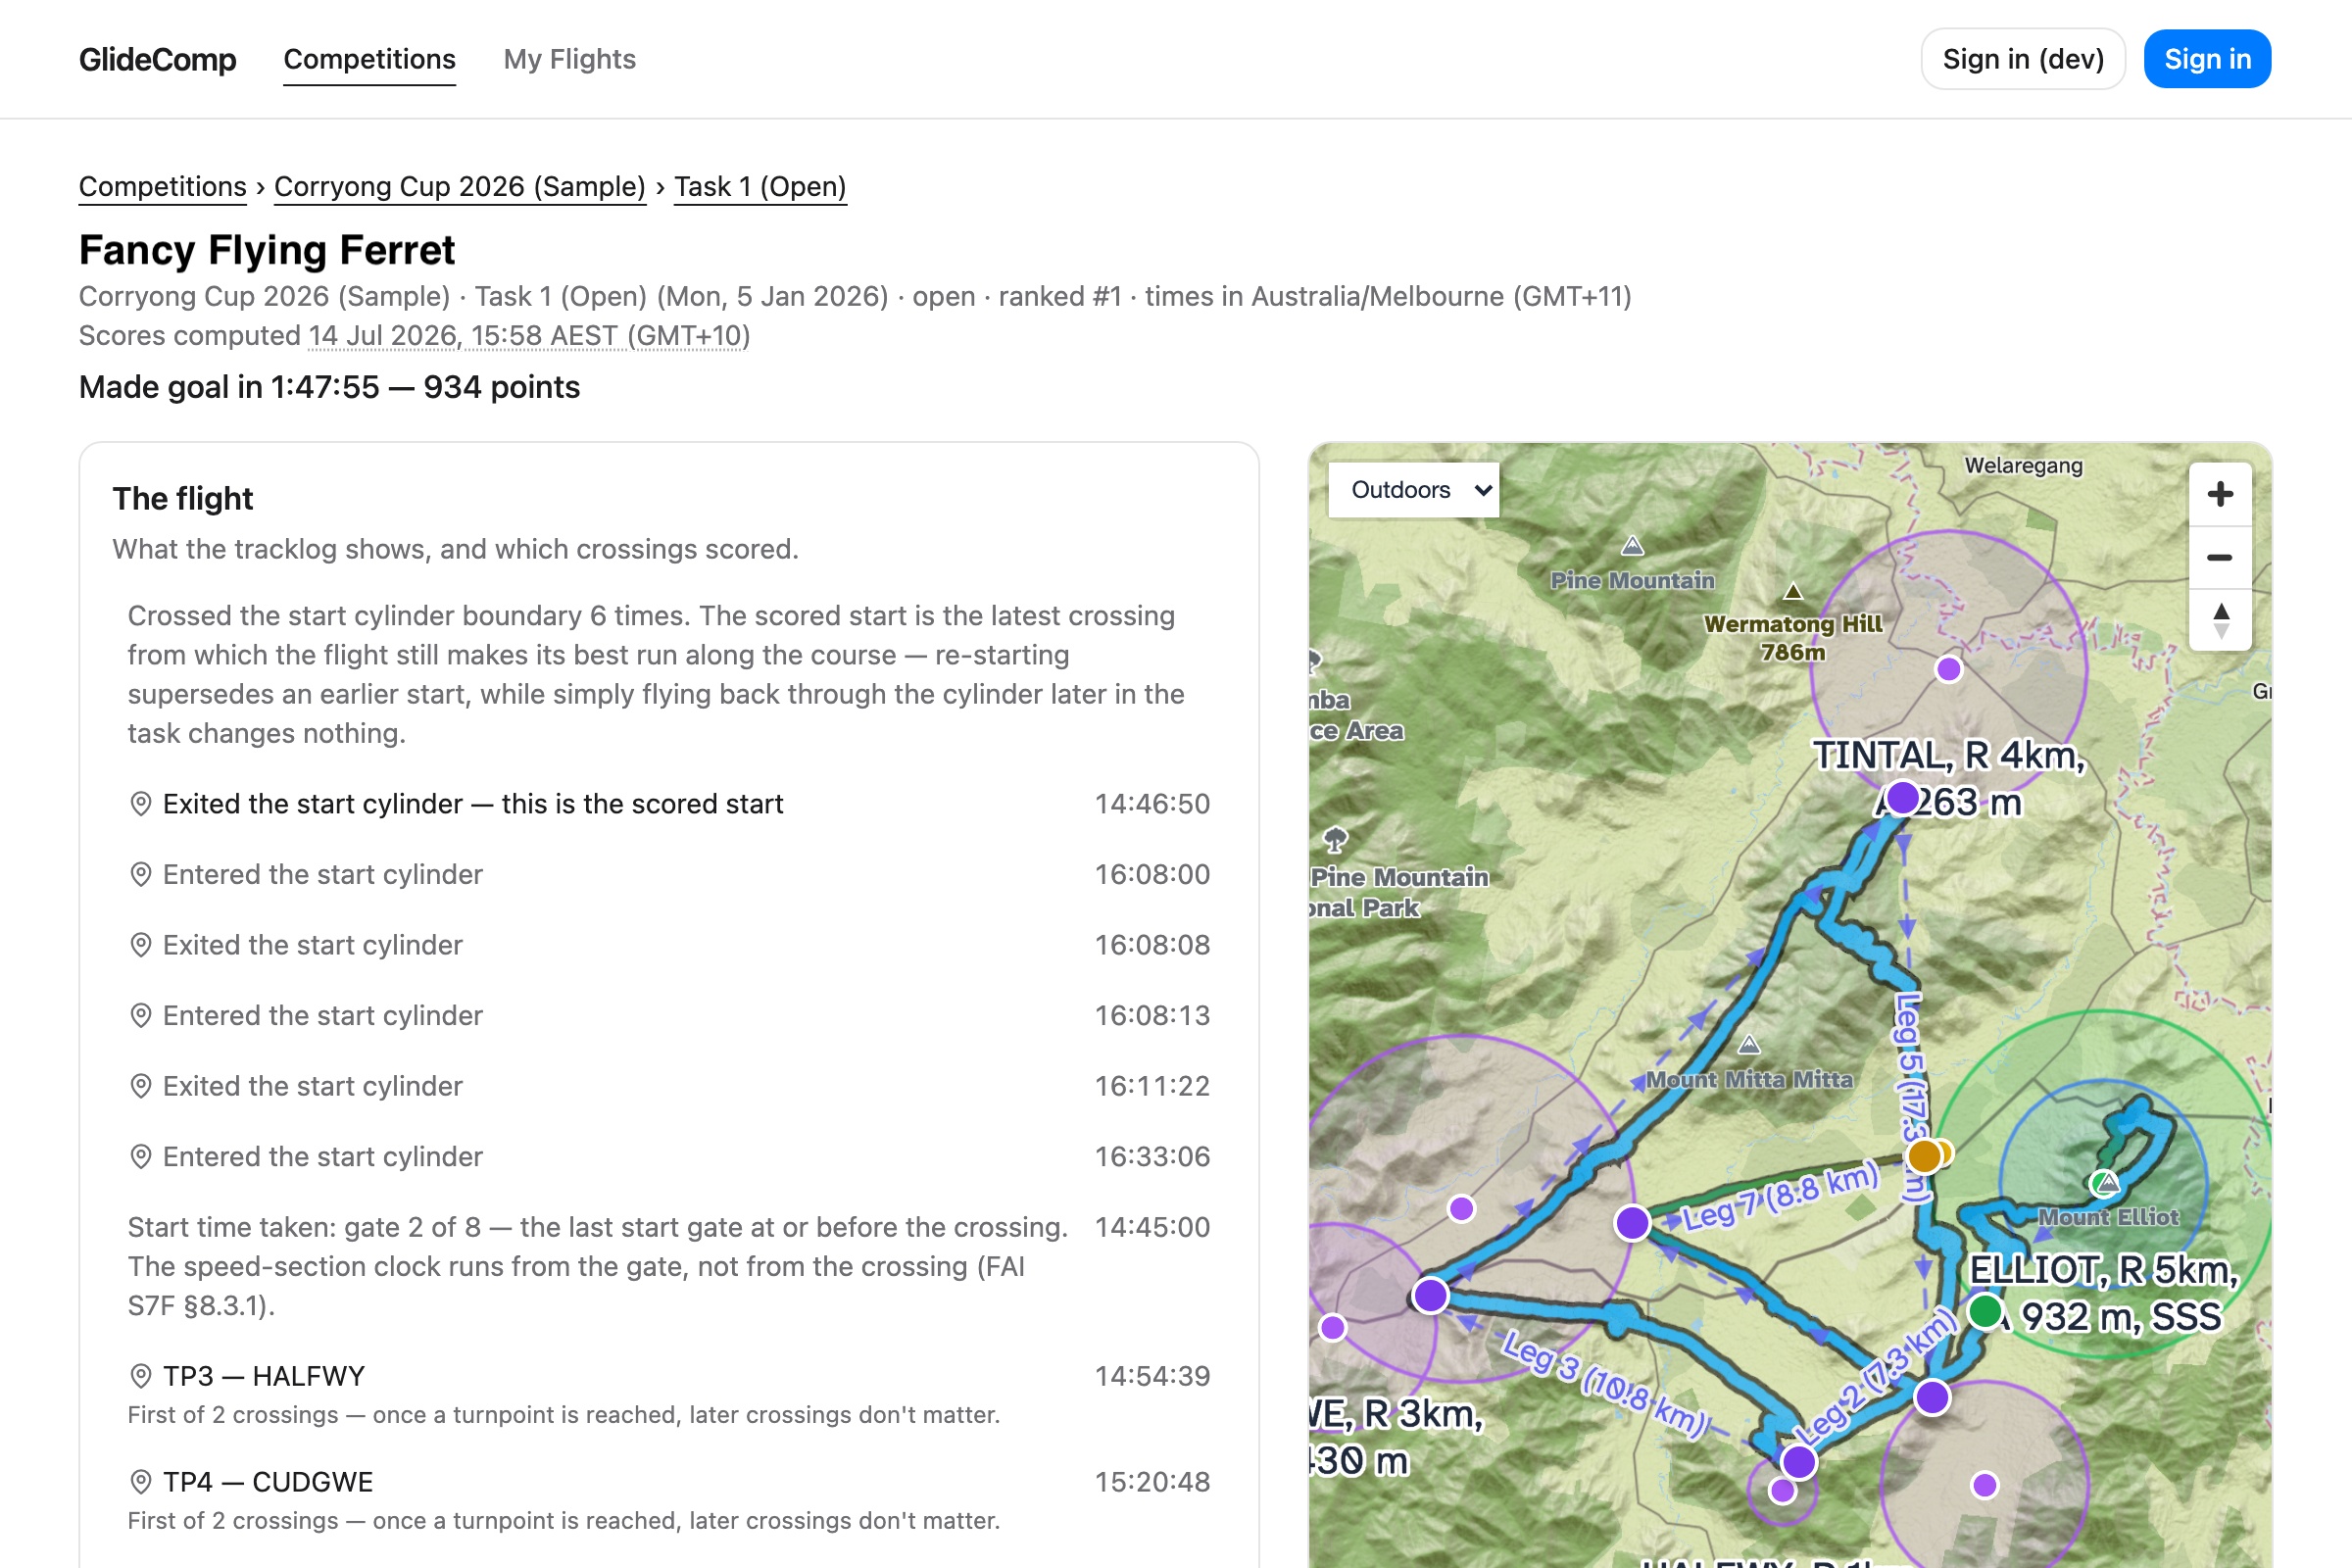This screenshot has height=1568, width=2352.
Task: Click Pine Mountain National Park tree icon
Action: click(x=1335, y=839)
